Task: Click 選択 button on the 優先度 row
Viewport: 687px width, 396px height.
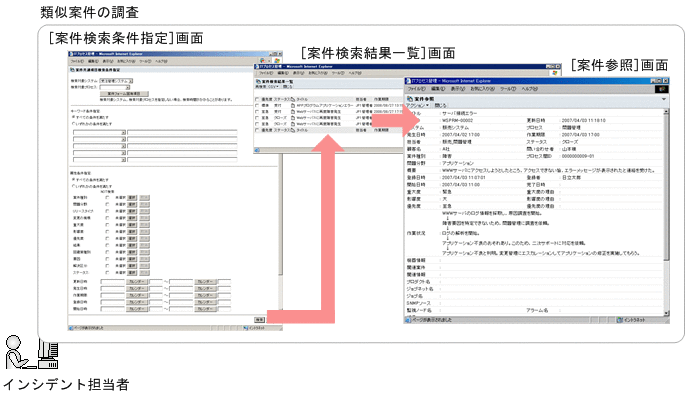Action: point(132,238)
